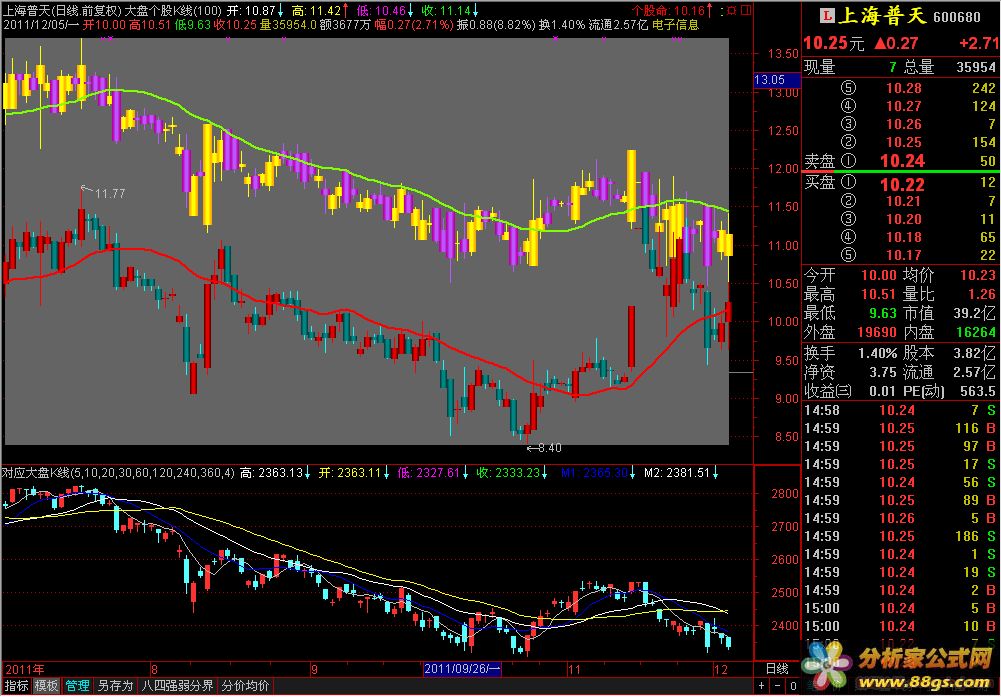Click 股本 value 3.82亿
This screenshot has height=697, width=1001.
(975, 353)
